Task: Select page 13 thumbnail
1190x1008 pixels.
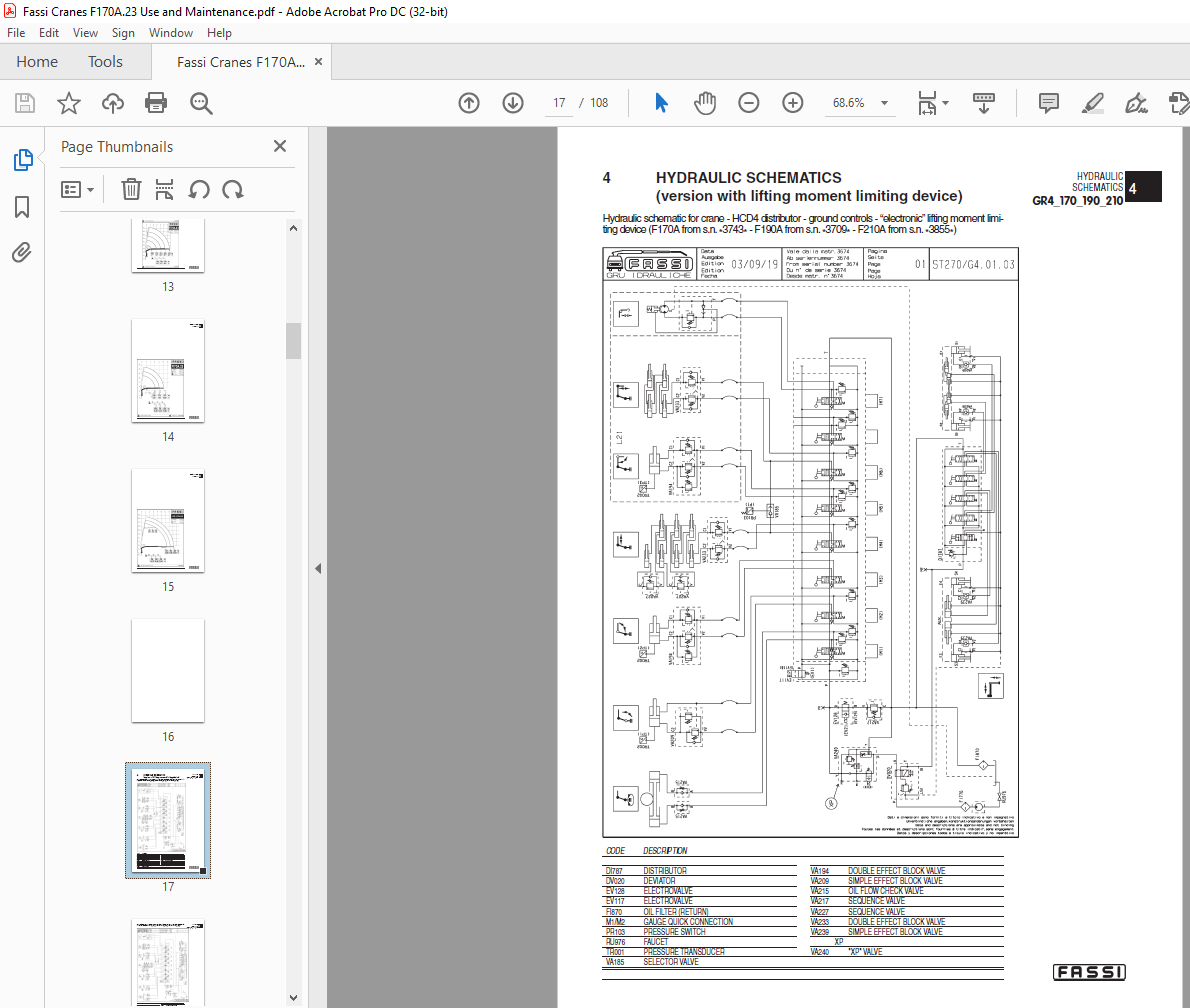Action: 168,244
